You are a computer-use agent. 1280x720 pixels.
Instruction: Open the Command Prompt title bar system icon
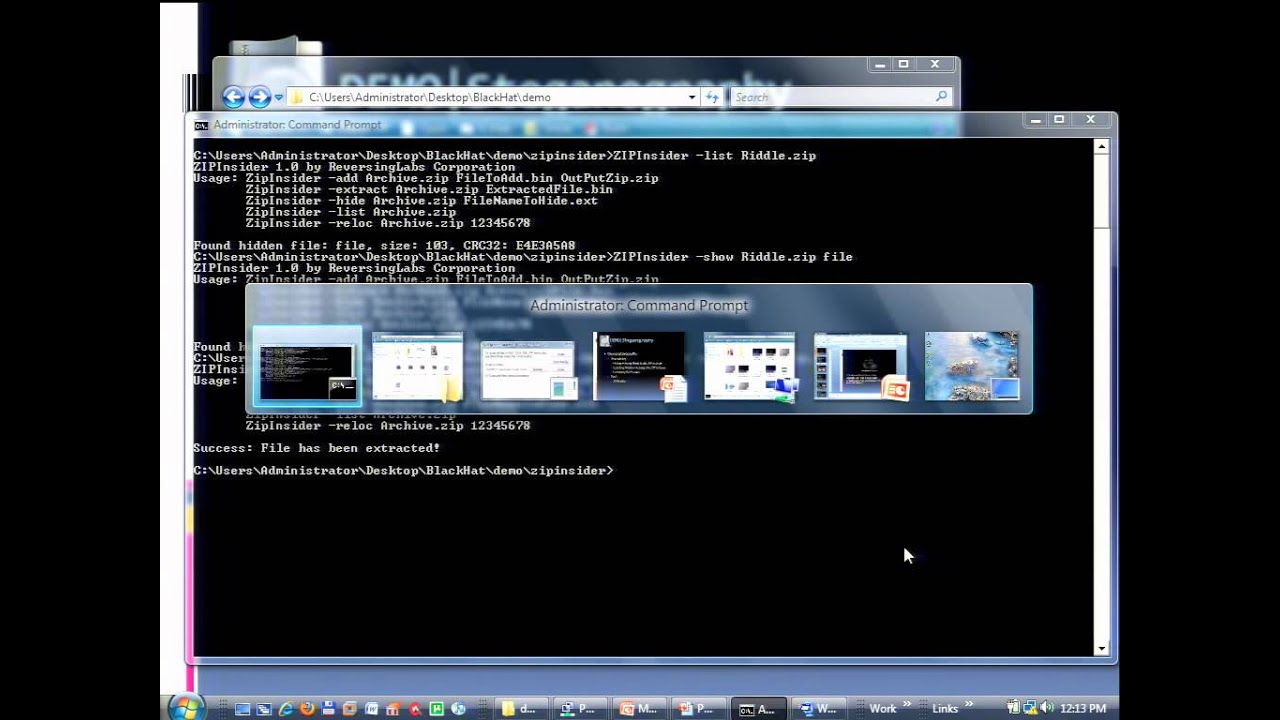tap(201, 125)
